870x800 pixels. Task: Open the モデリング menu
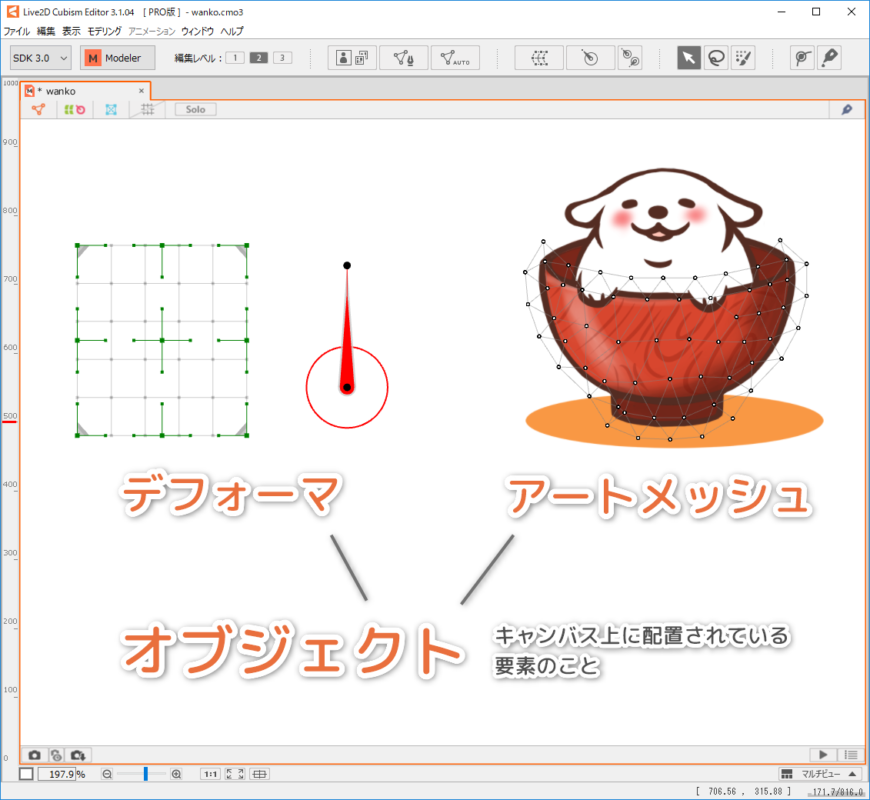pos(104,31)
